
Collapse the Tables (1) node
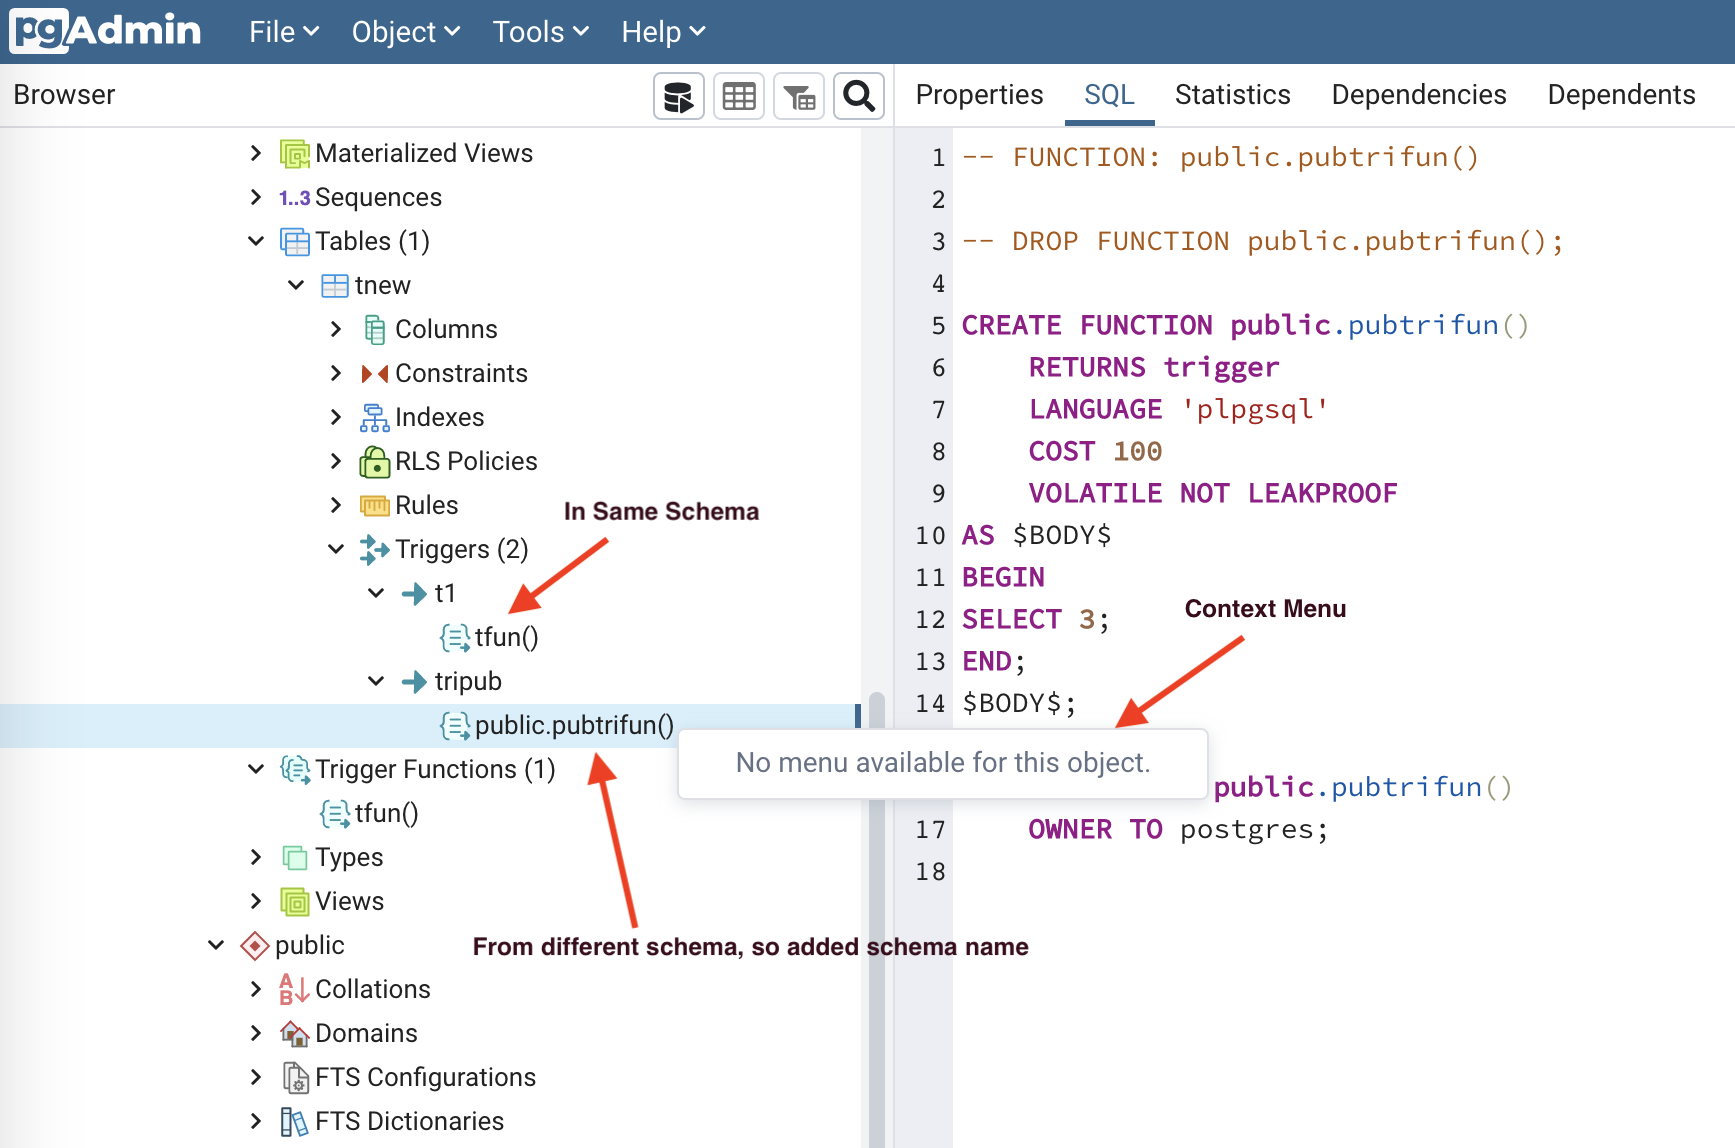click(x=256, y=242)
